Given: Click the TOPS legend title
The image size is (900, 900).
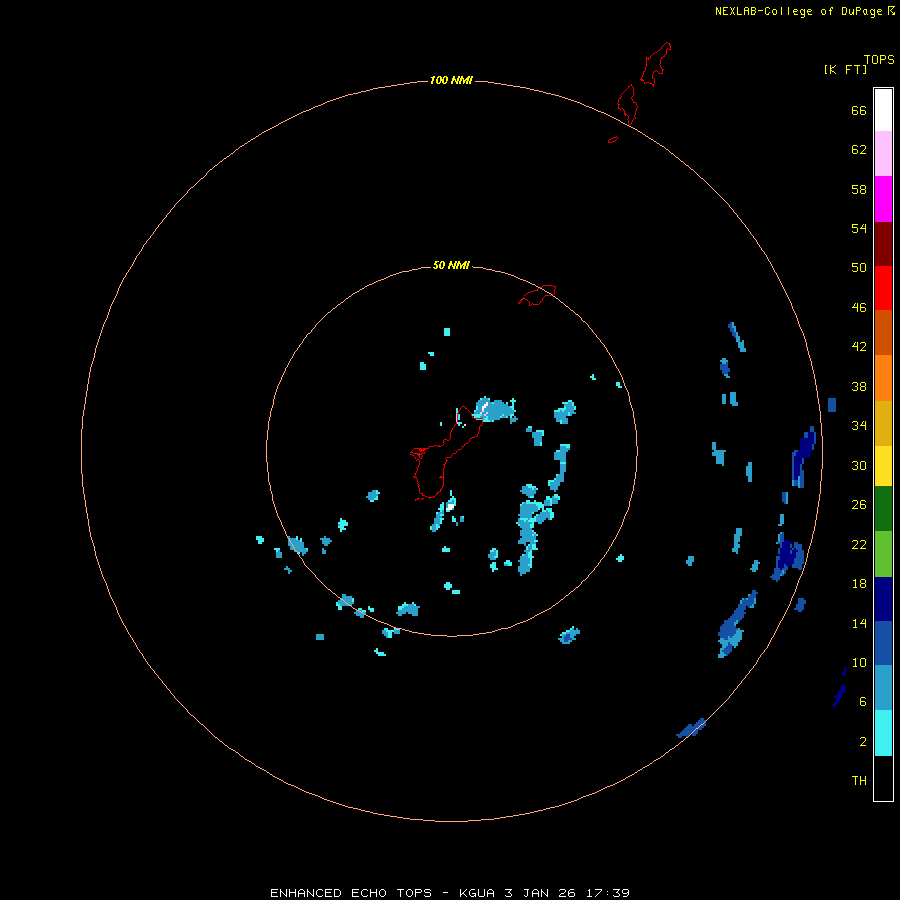Looking at the screenshot, I should pos(879,59).
